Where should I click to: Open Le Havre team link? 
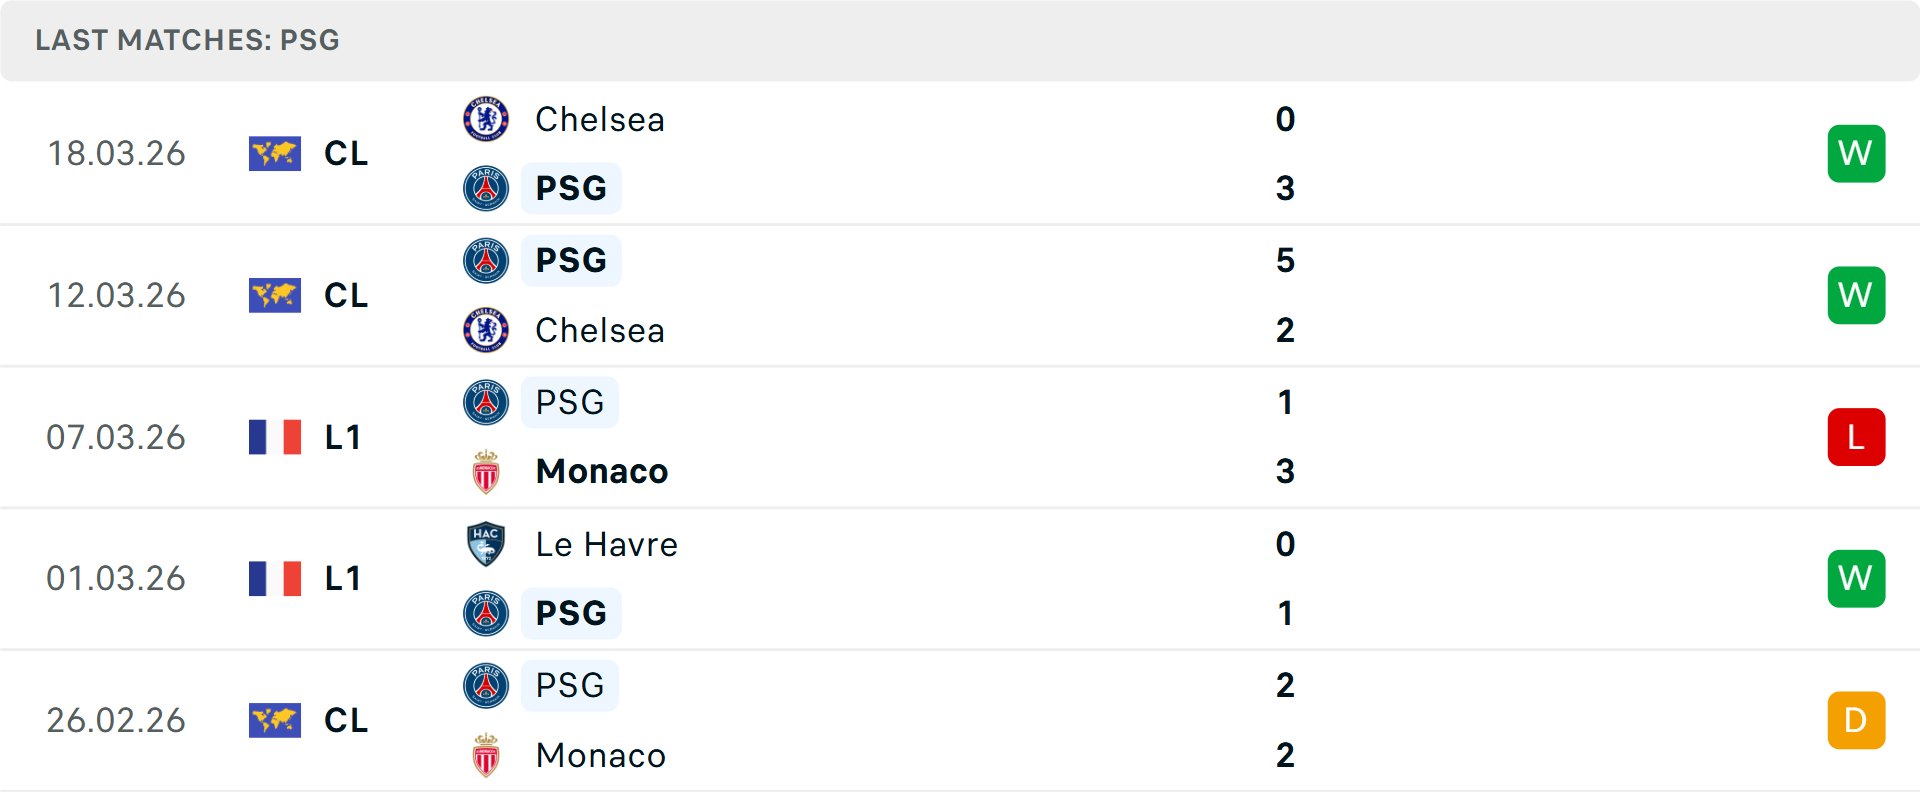606,544
